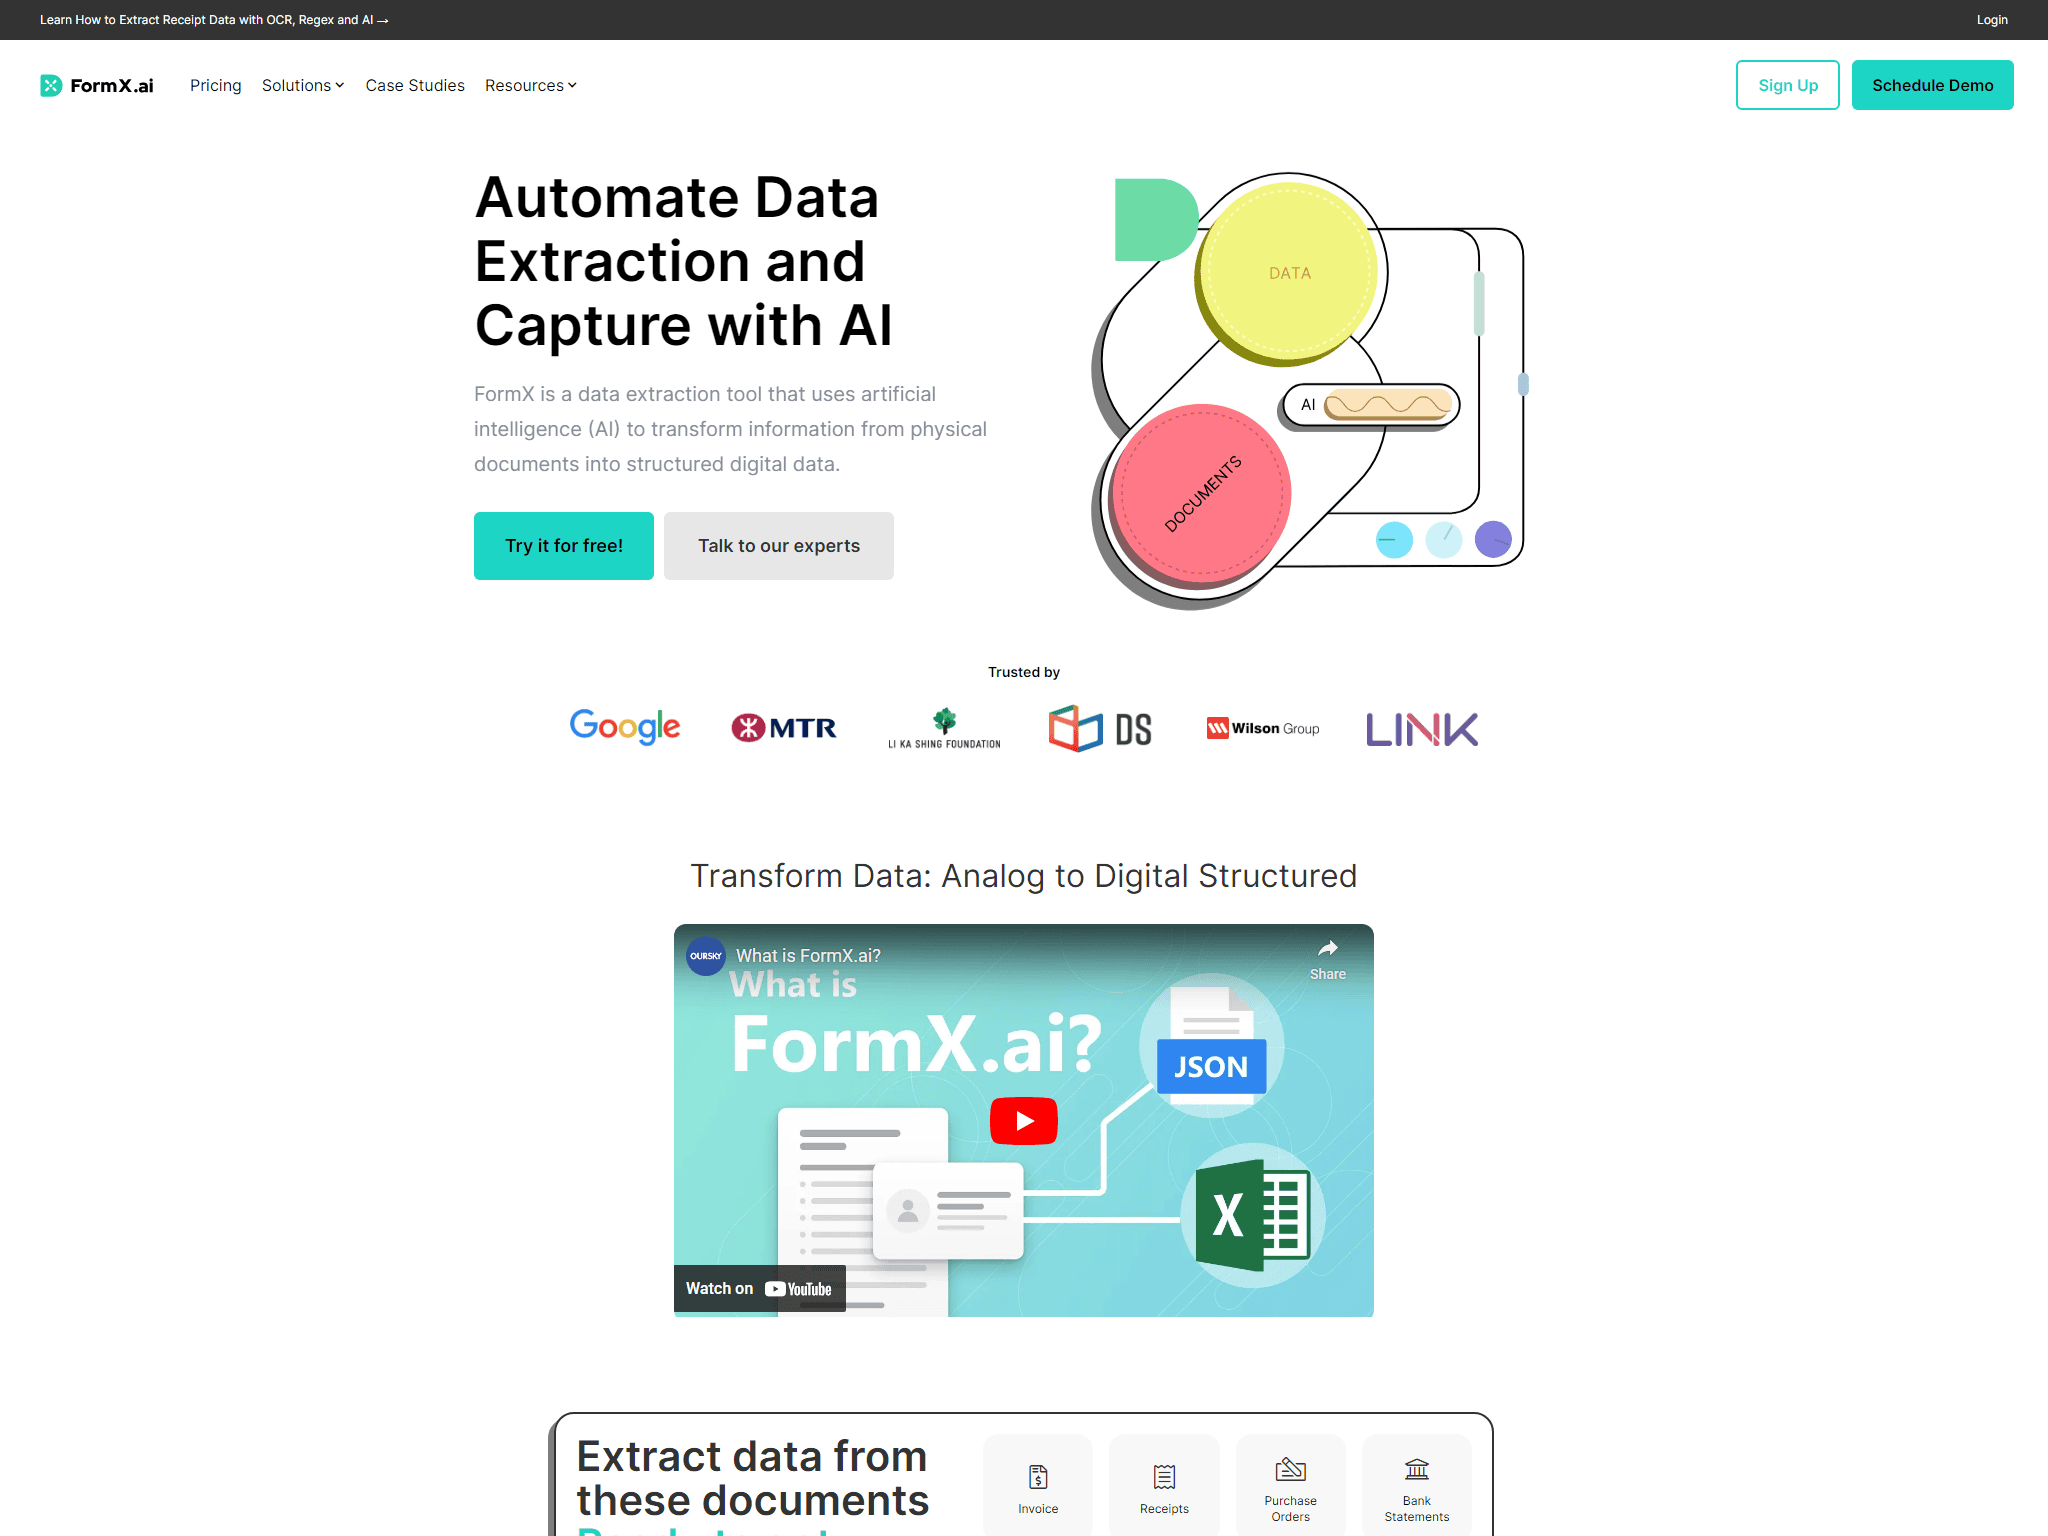Click the Automate Data Extraction headline
The width and height of the screenshot is (2048, 1536).
pyautogui.click(x=684, y=261)
